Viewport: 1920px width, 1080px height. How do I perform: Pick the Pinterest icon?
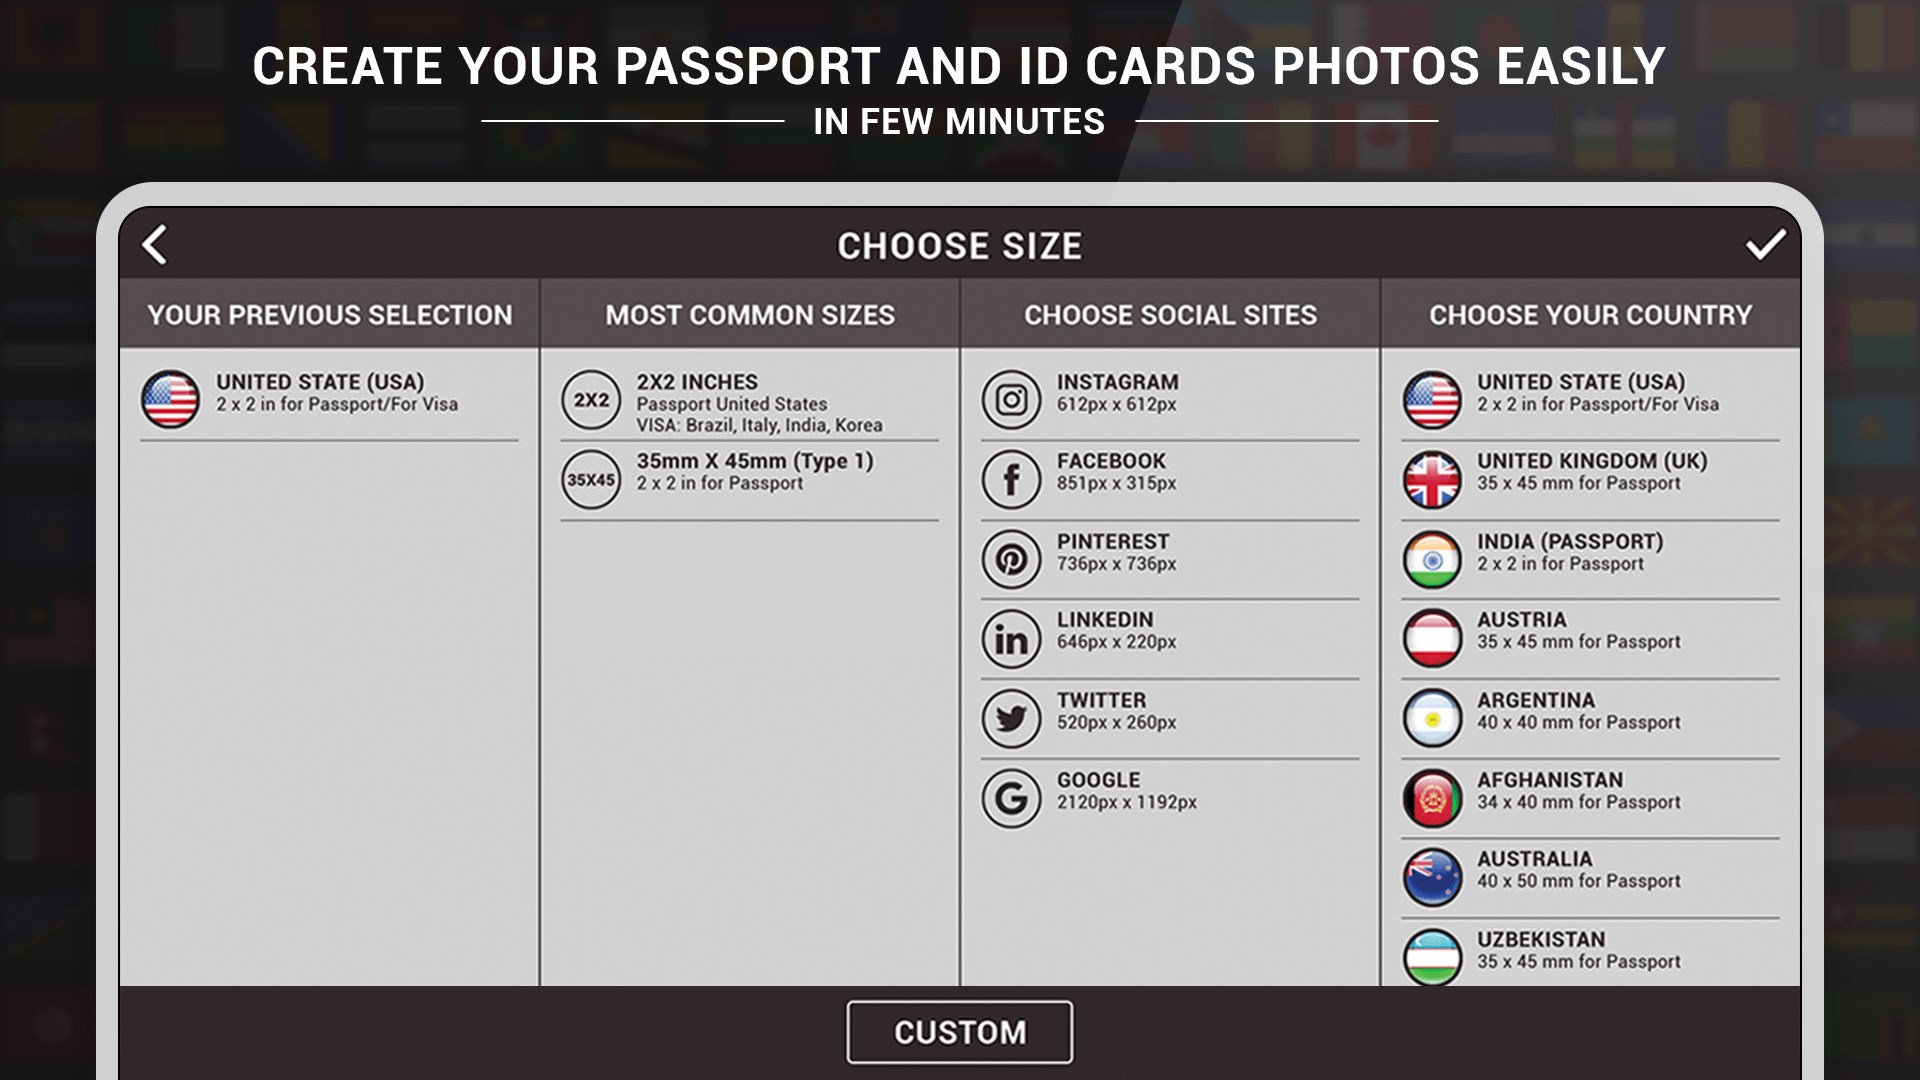(x=1011, y=559)
